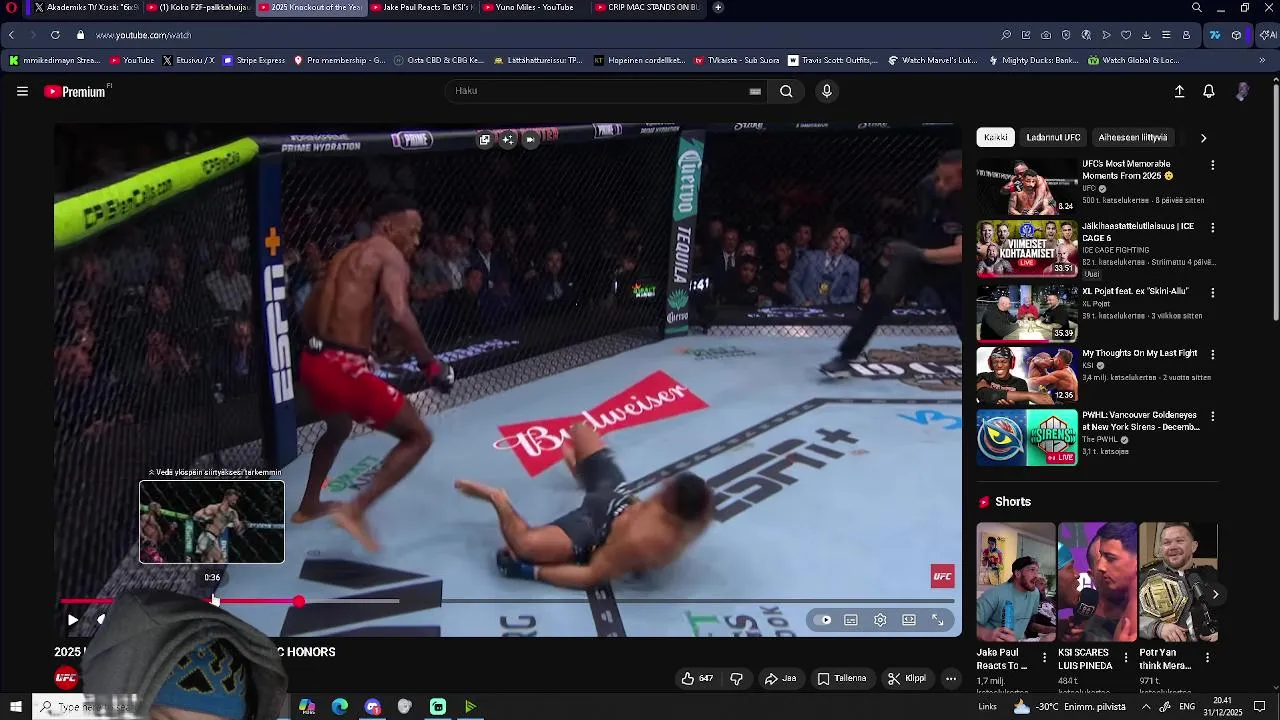Switch to Yuno Miles - YouTube tab
The height and width of the screenshot is (720, 1280).
point(534,8)
